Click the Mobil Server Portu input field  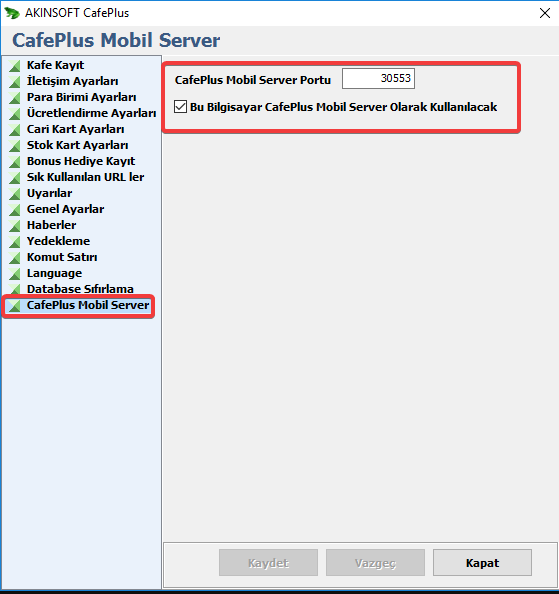[x=378, y=78]
